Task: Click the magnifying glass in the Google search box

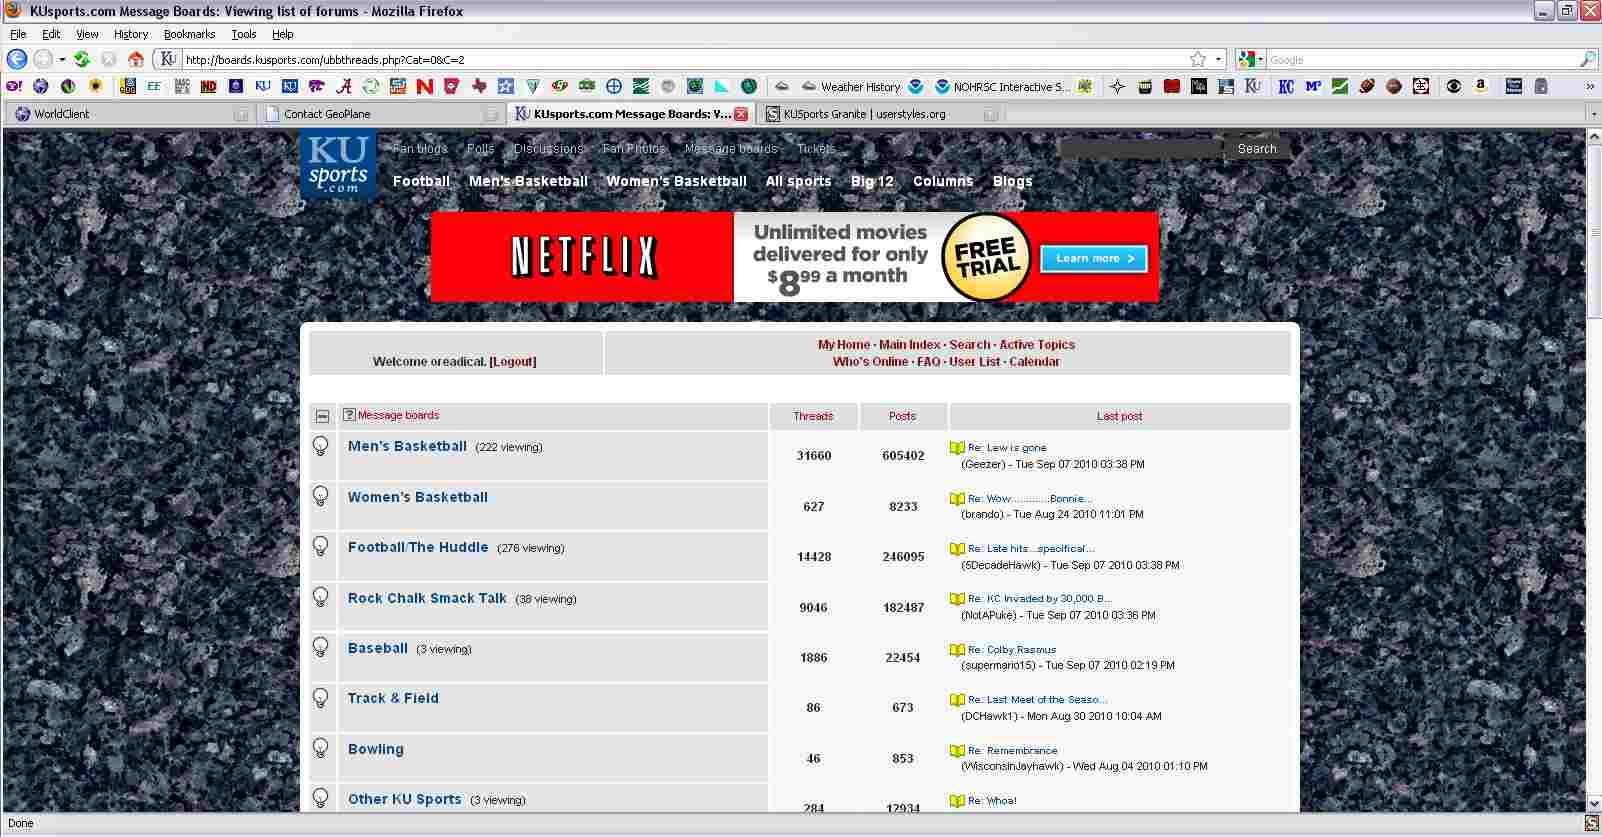Action: (1587, 59)
